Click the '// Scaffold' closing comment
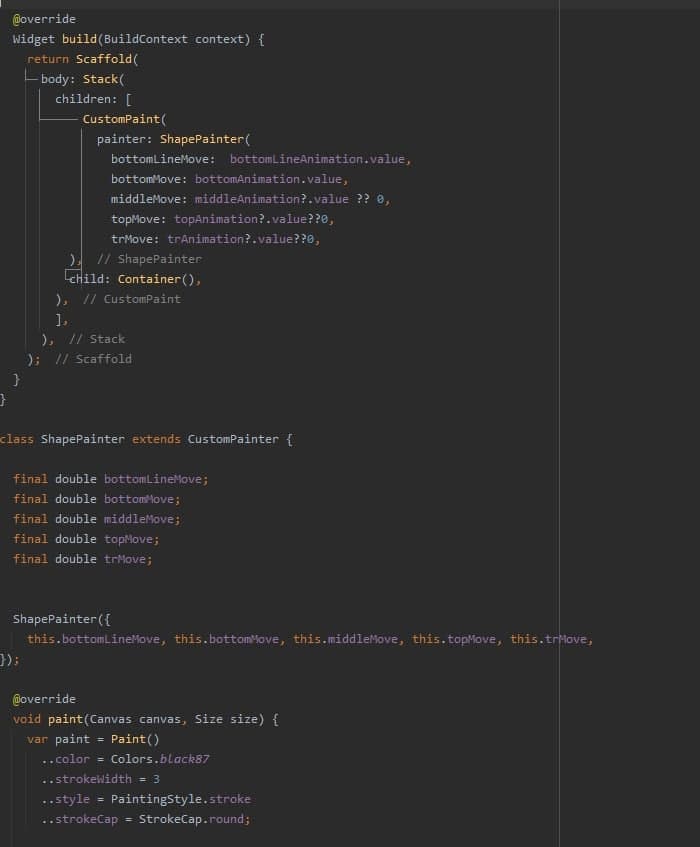700x847 pixels. coord(93,359)
